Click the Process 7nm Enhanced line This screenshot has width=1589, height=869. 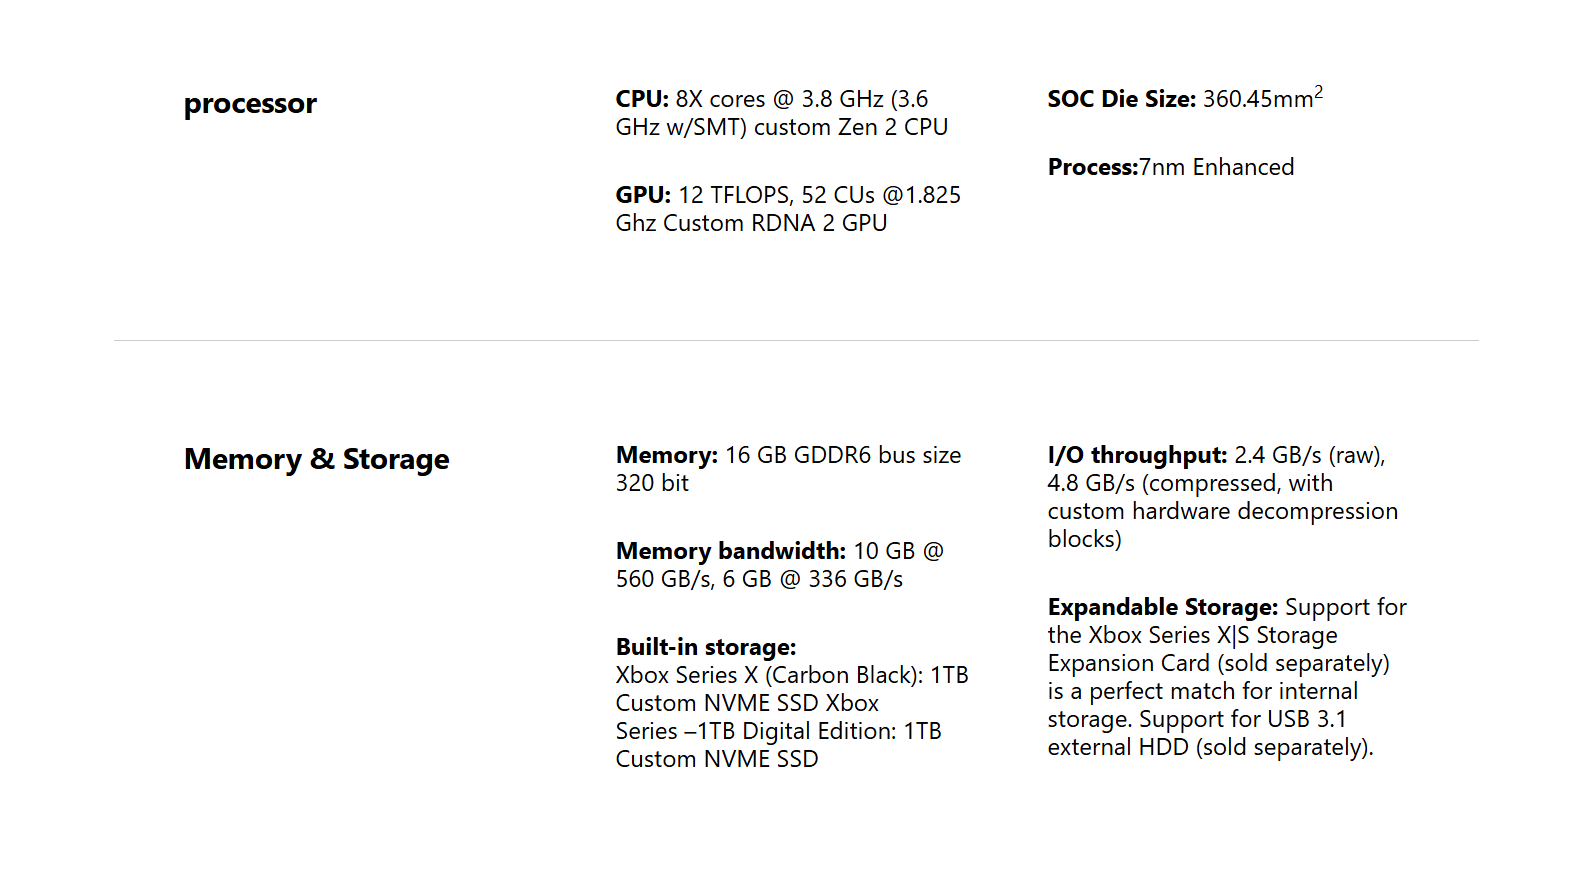pos(1171,167)
